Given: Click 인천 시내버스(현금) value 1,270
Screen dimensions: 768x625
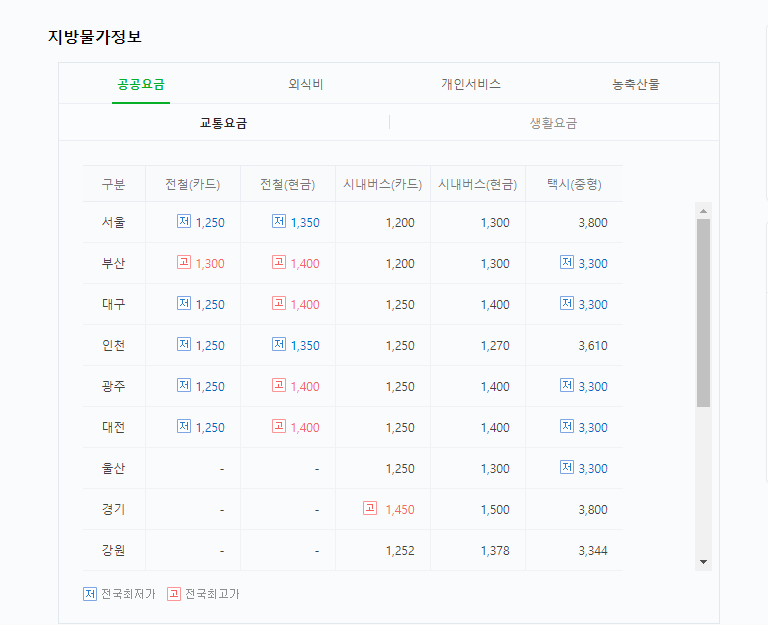Looking at the screenshot, I should click(x=495, y=346).
